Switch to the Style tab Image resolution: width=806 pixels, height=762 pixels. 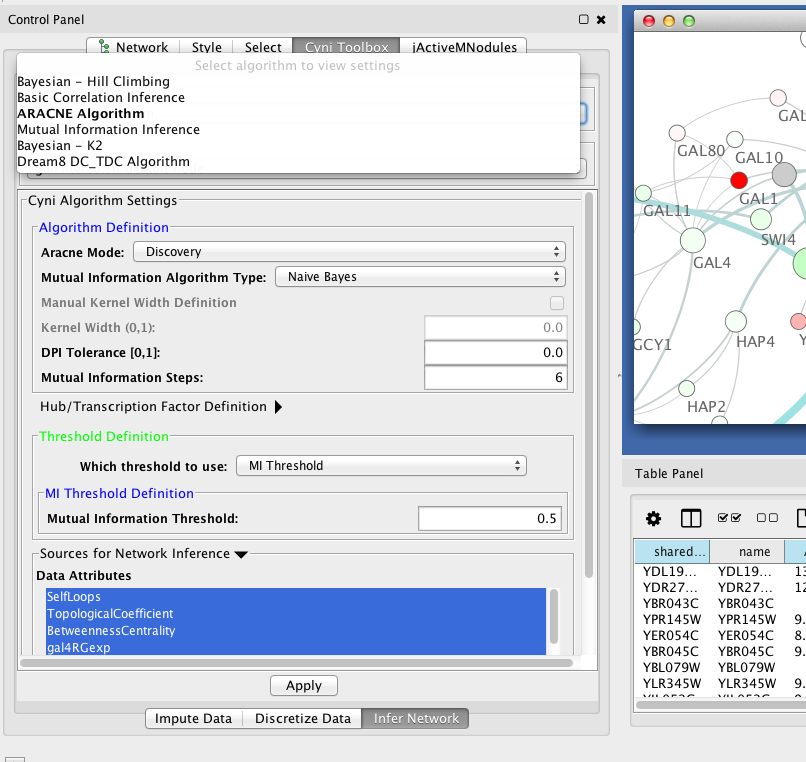tap(207, 47)
